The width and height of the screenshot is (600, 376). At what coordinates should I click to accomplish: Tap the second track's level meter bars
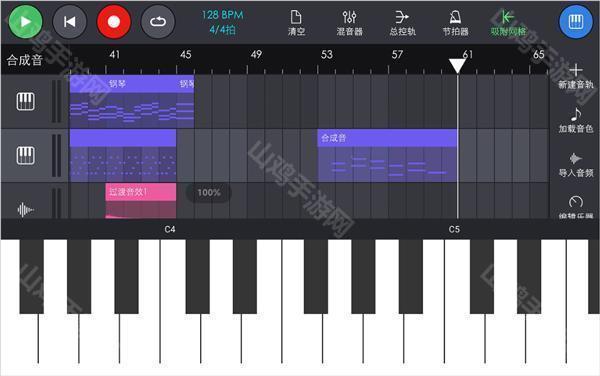click(57, 156)
